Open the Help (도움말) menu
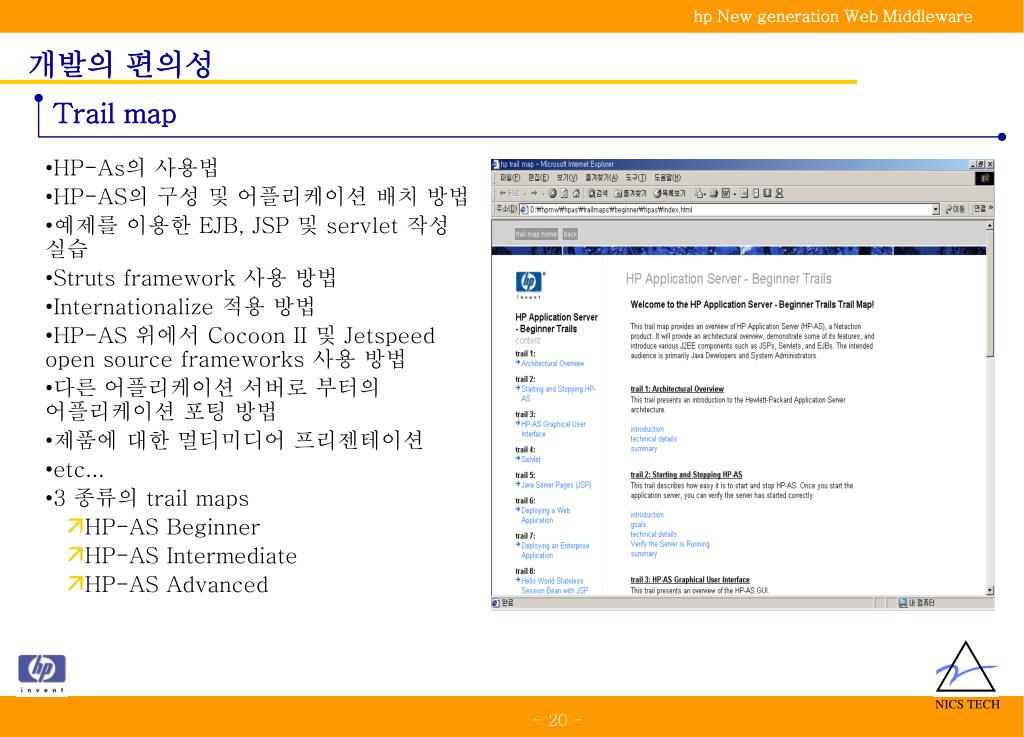This screenshot has width=1024, height=737. tap(667, 178)
